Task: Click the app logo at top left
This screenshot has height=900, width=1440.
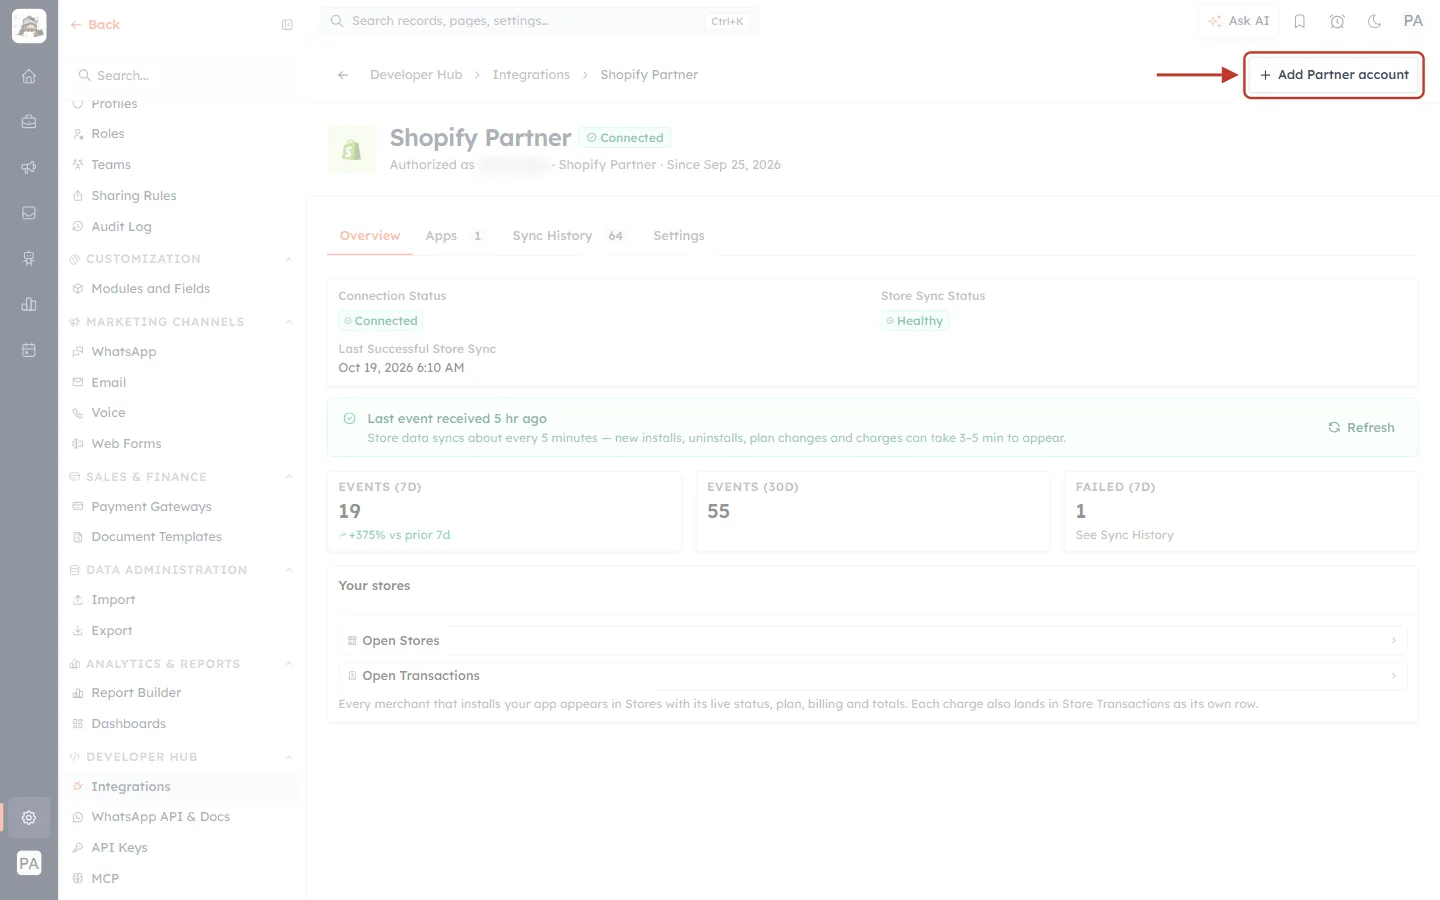Action: click(29, 26)
